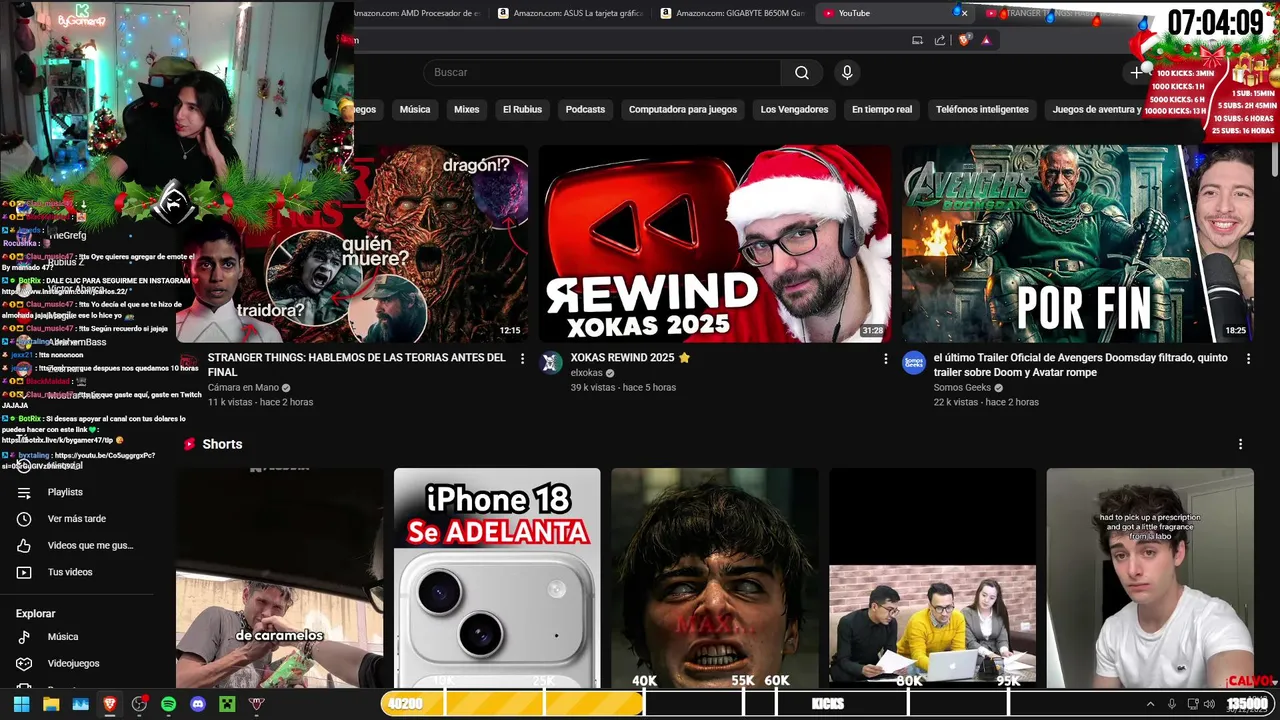This screenshot has width=1280, height=720.
Task: Select Teléfonos inteligentes chip
Action: tap(982, 109)
